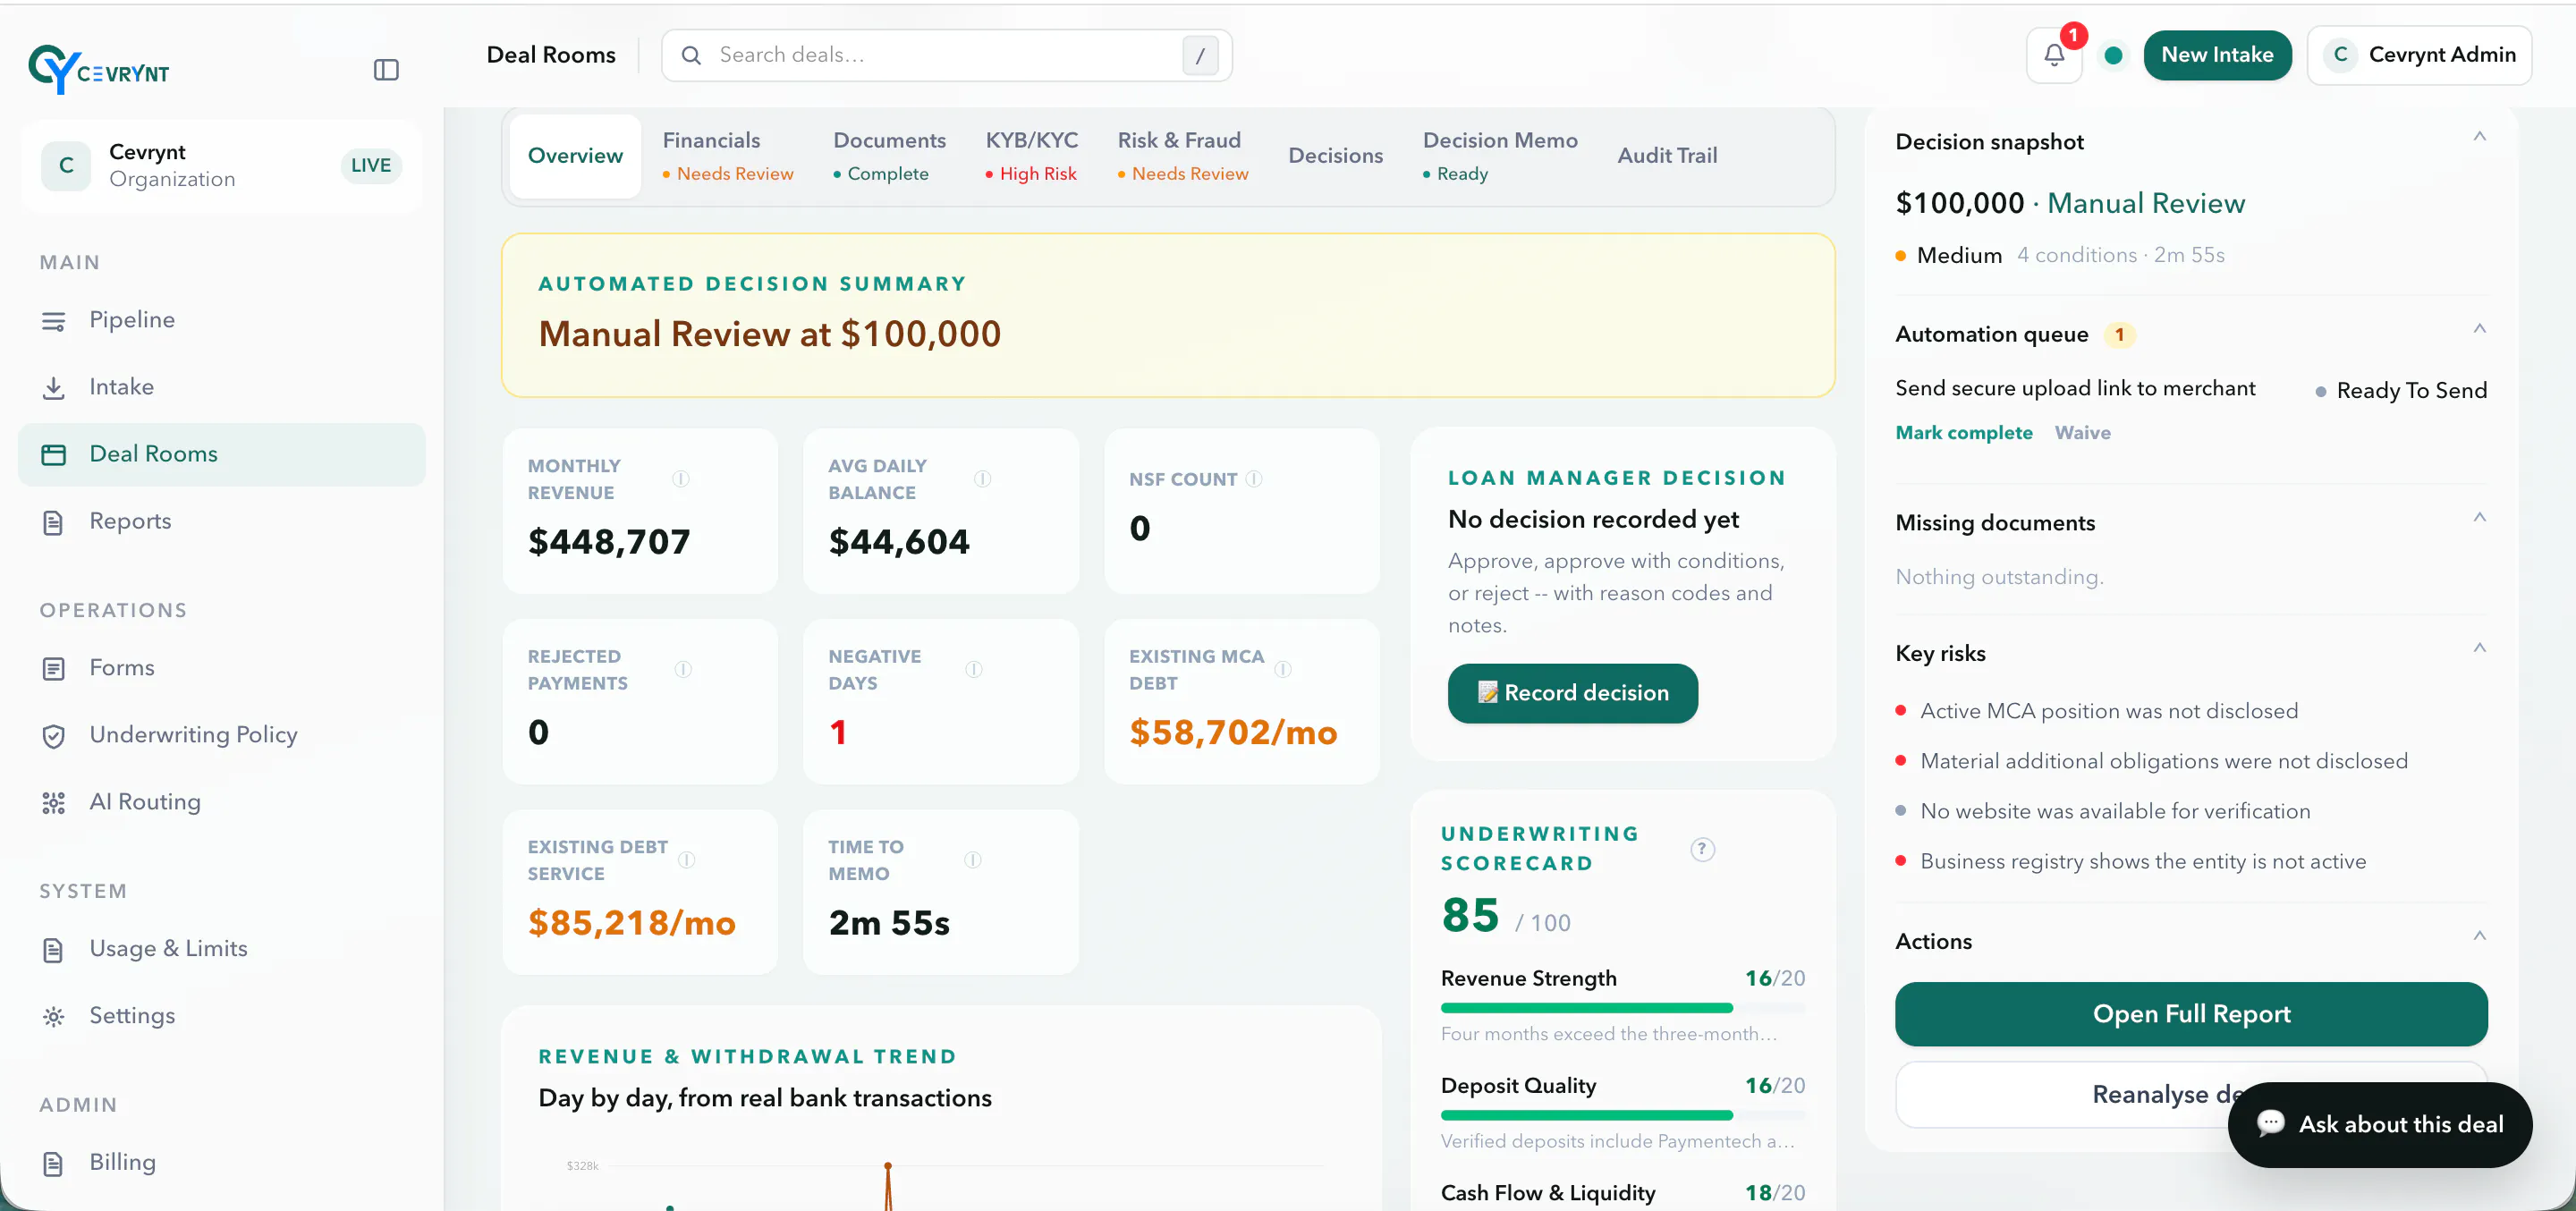Screen dimensions: 2576x1211
Task: Click info icon next to NSF Count
Action: point(1254,479)
